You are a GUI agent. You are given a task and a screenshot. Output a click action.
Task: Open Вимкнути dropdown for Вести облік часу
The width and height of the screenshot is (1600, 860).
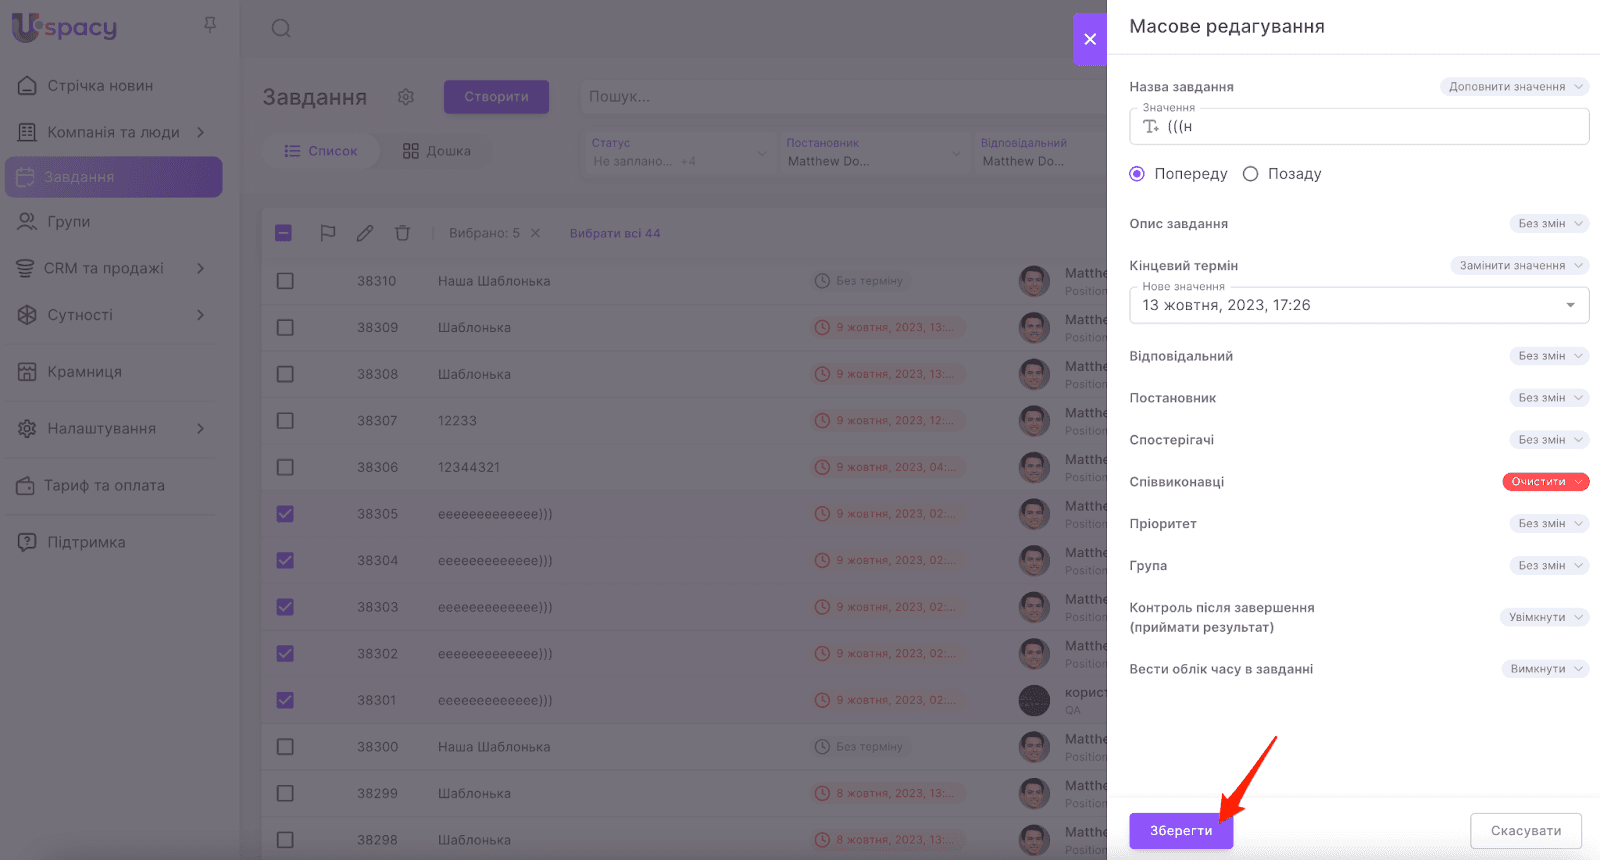pos(1545,670)
